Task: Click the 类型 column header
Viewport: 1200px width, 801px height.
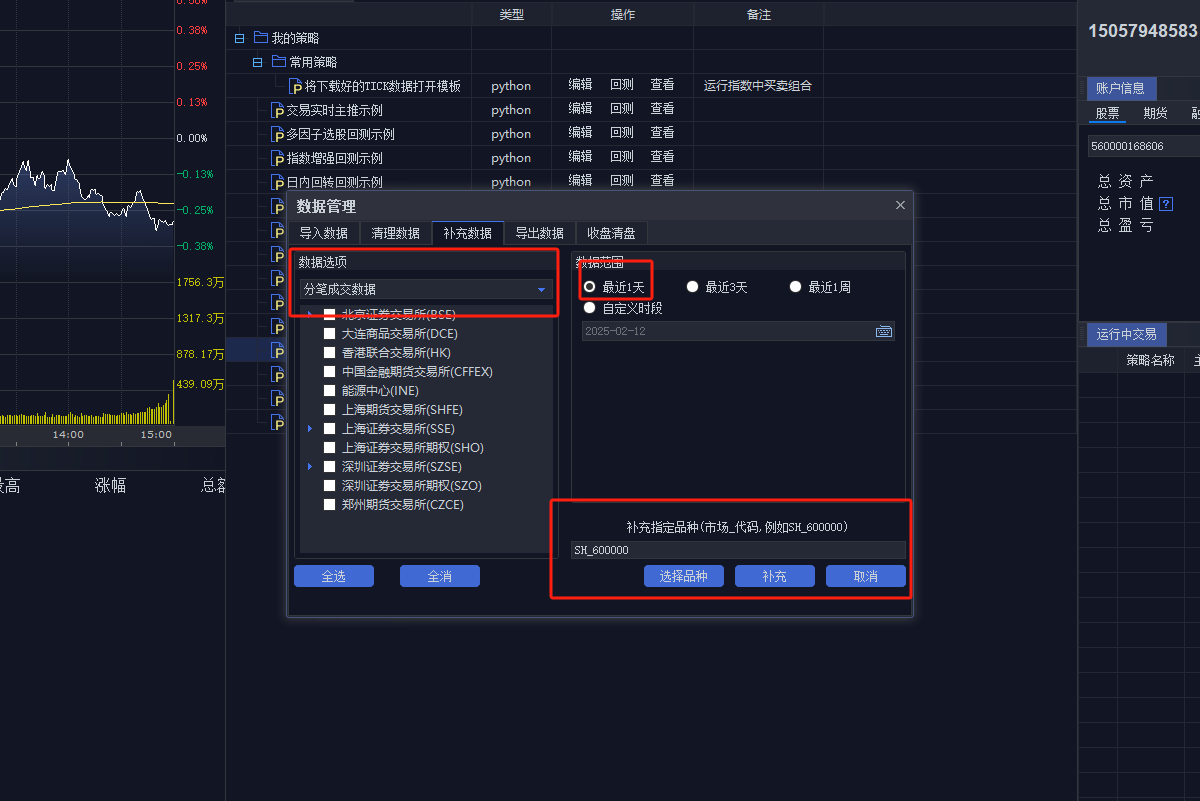Action: click(511, 14)
